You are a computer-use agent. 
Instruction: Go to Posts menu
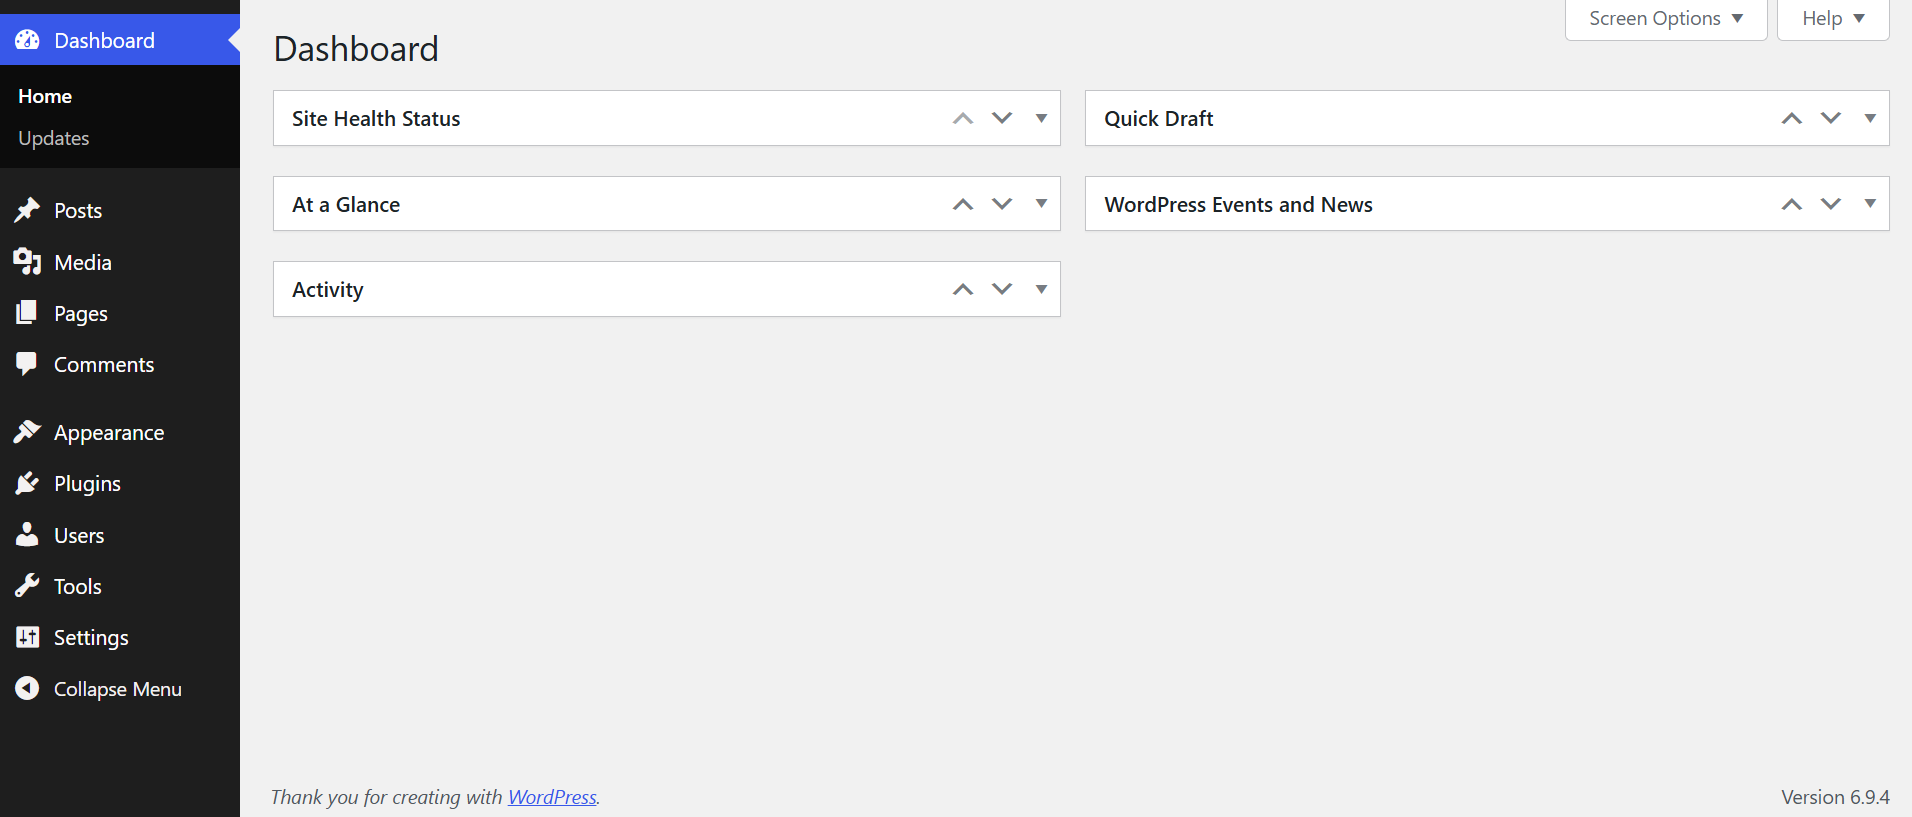pos(78,210)
